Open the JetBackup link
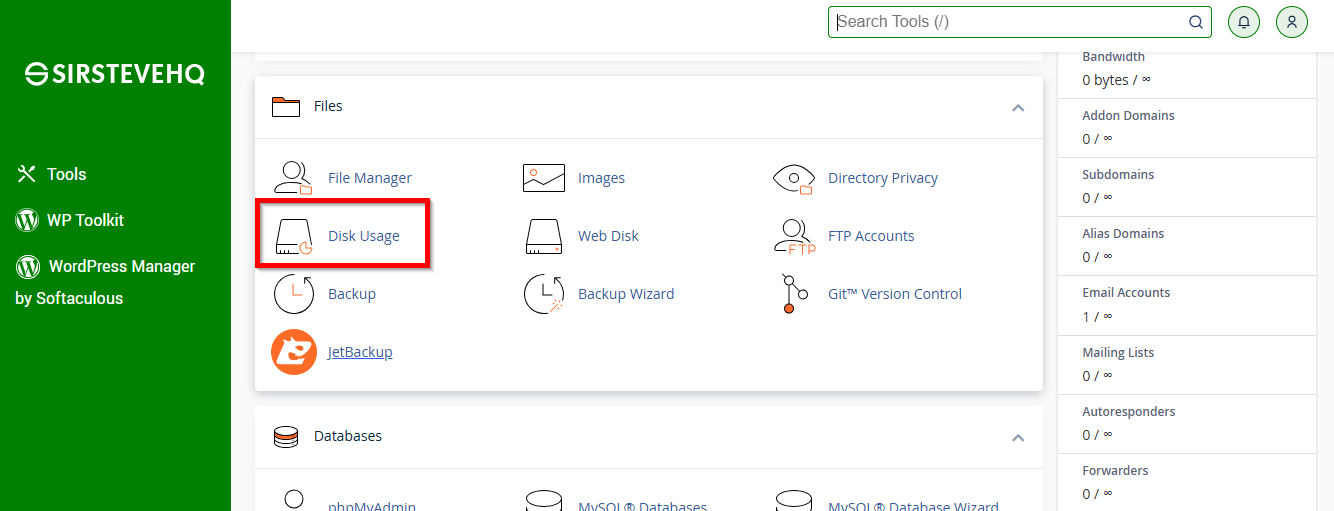1334x511 pixels. (x=360, y=352)
